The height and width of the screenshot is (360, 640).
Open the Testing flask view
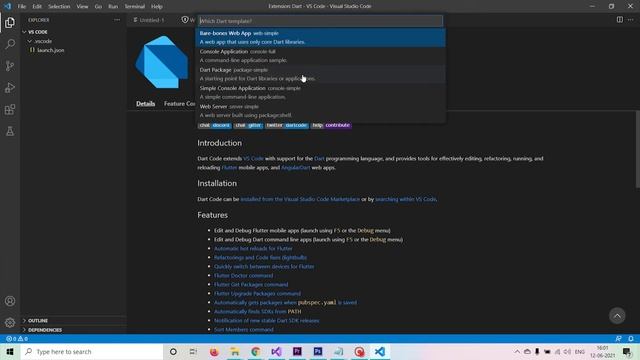(10, 131)
